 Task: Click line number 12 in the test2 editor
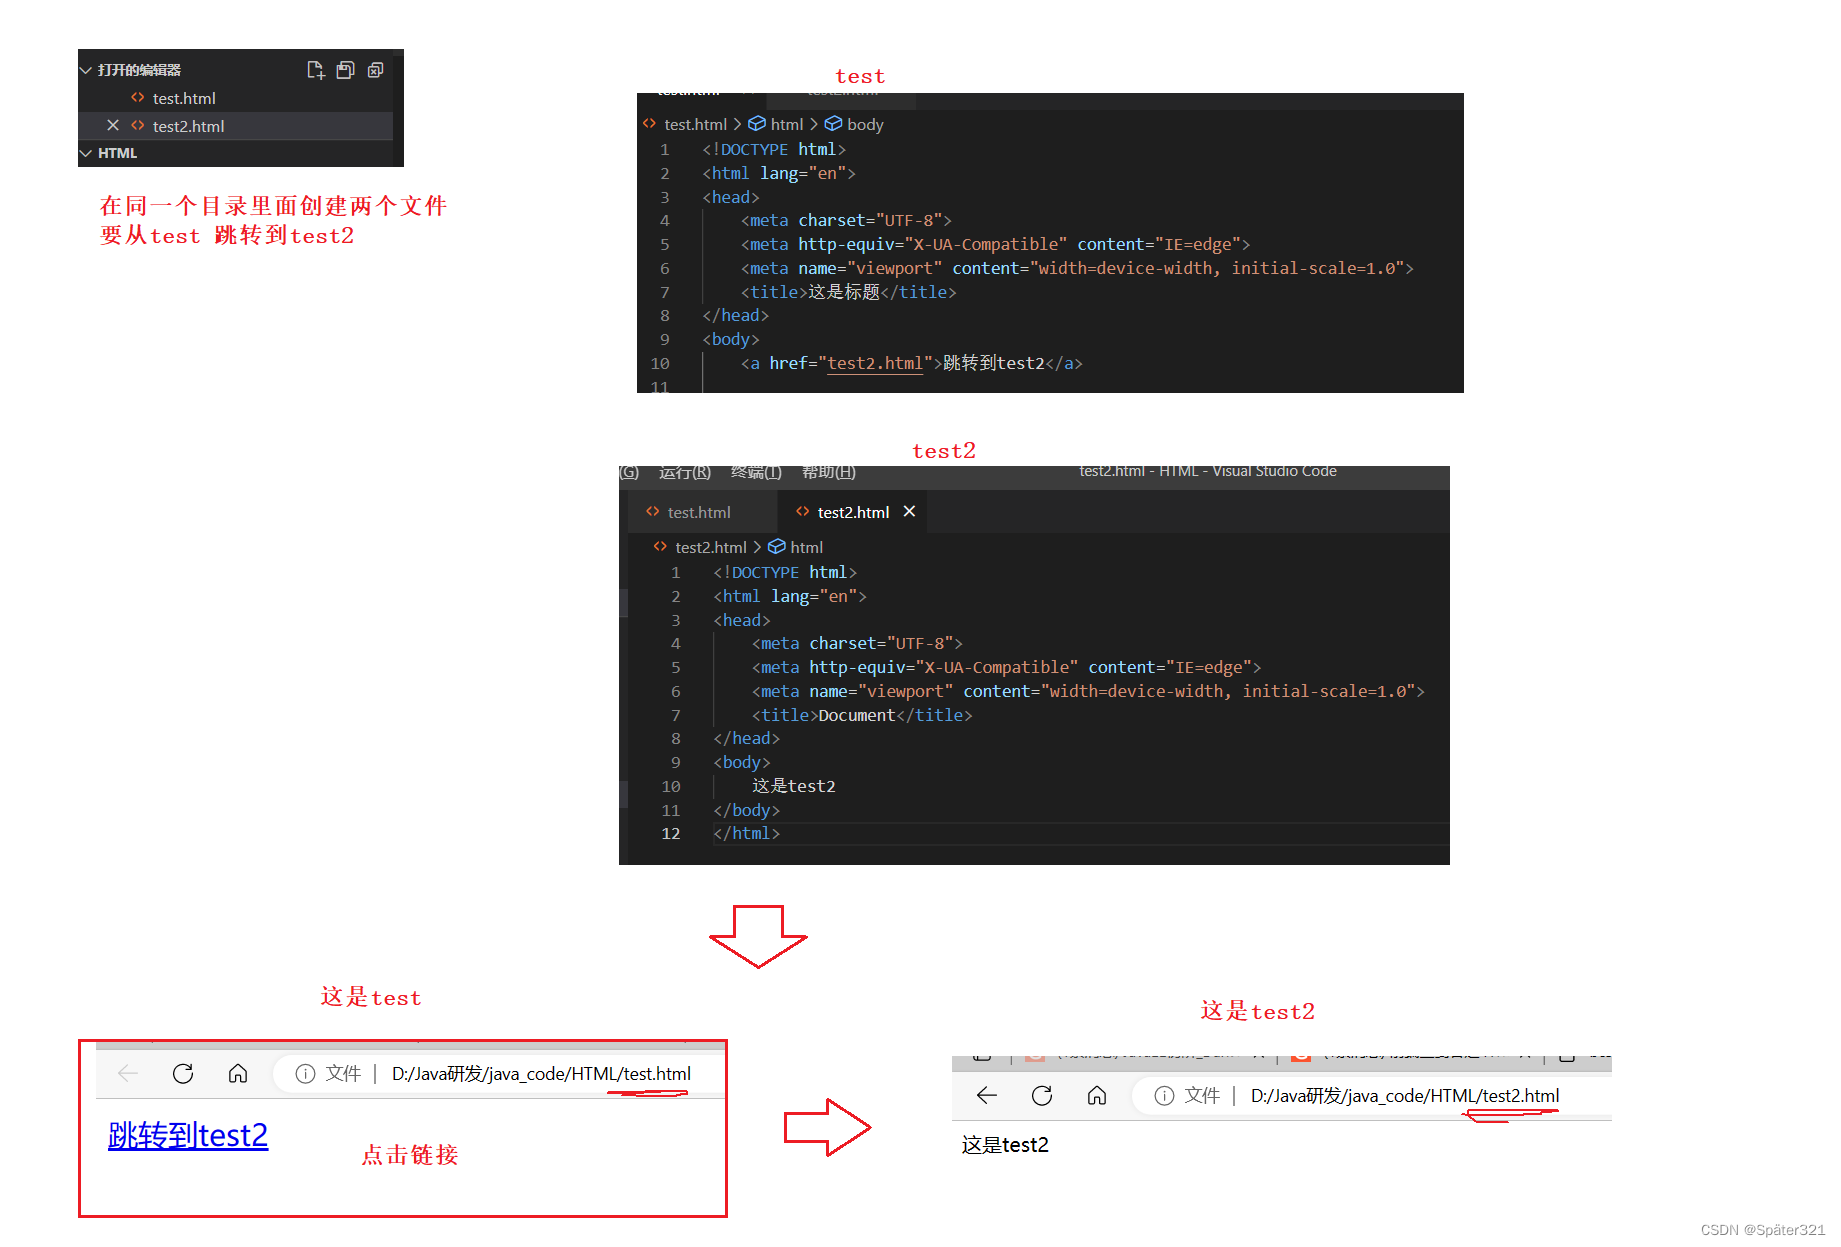(x=671, y=833)
